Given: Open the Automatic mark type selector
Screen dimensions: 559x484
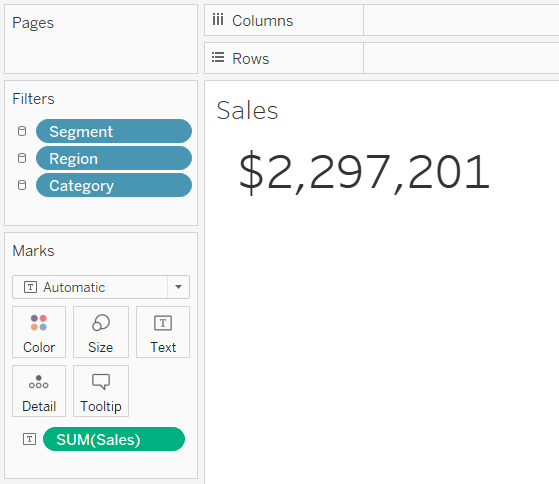Looking at the screenshot, I should (101, 287).
